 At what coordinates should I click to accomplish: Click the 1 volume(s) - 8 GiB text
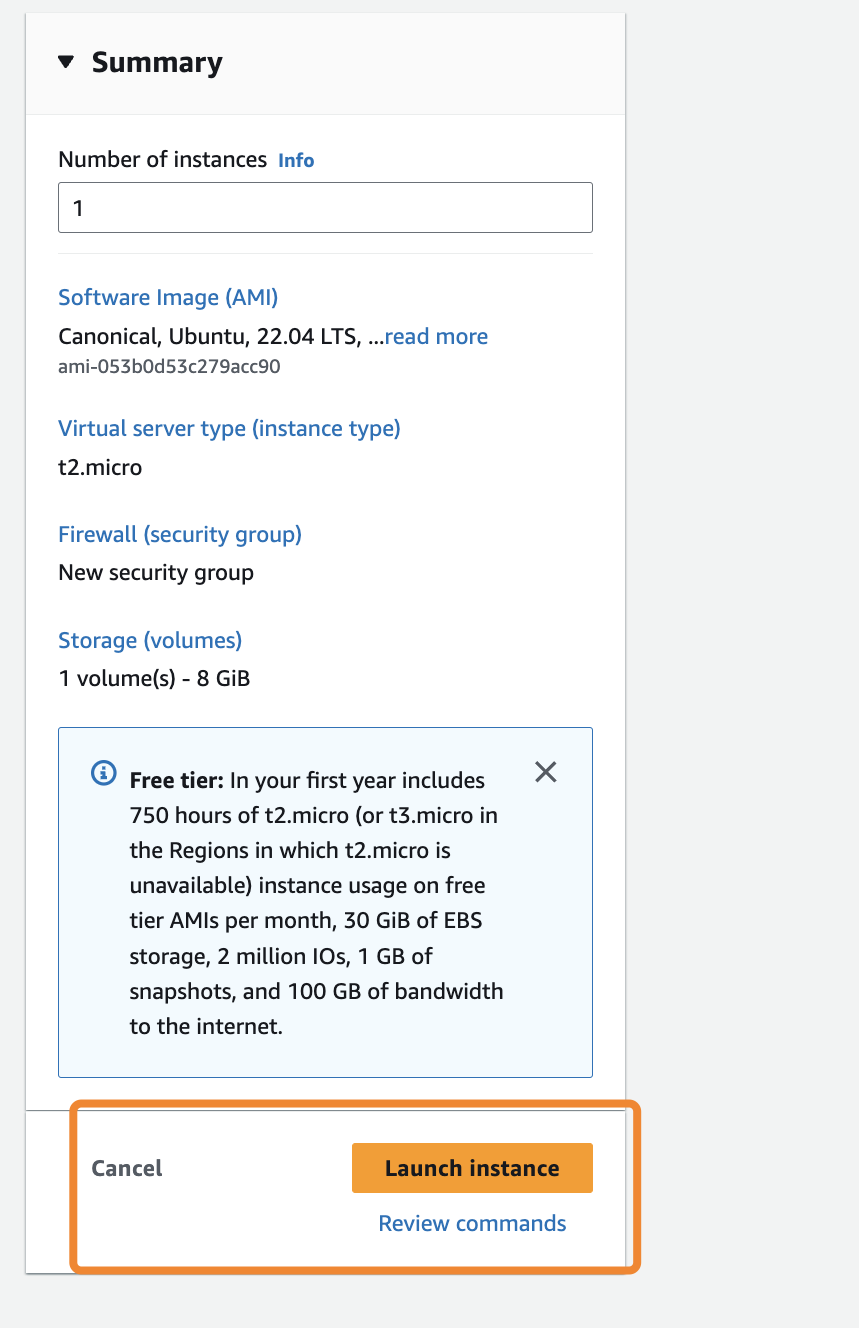point(154,679)
